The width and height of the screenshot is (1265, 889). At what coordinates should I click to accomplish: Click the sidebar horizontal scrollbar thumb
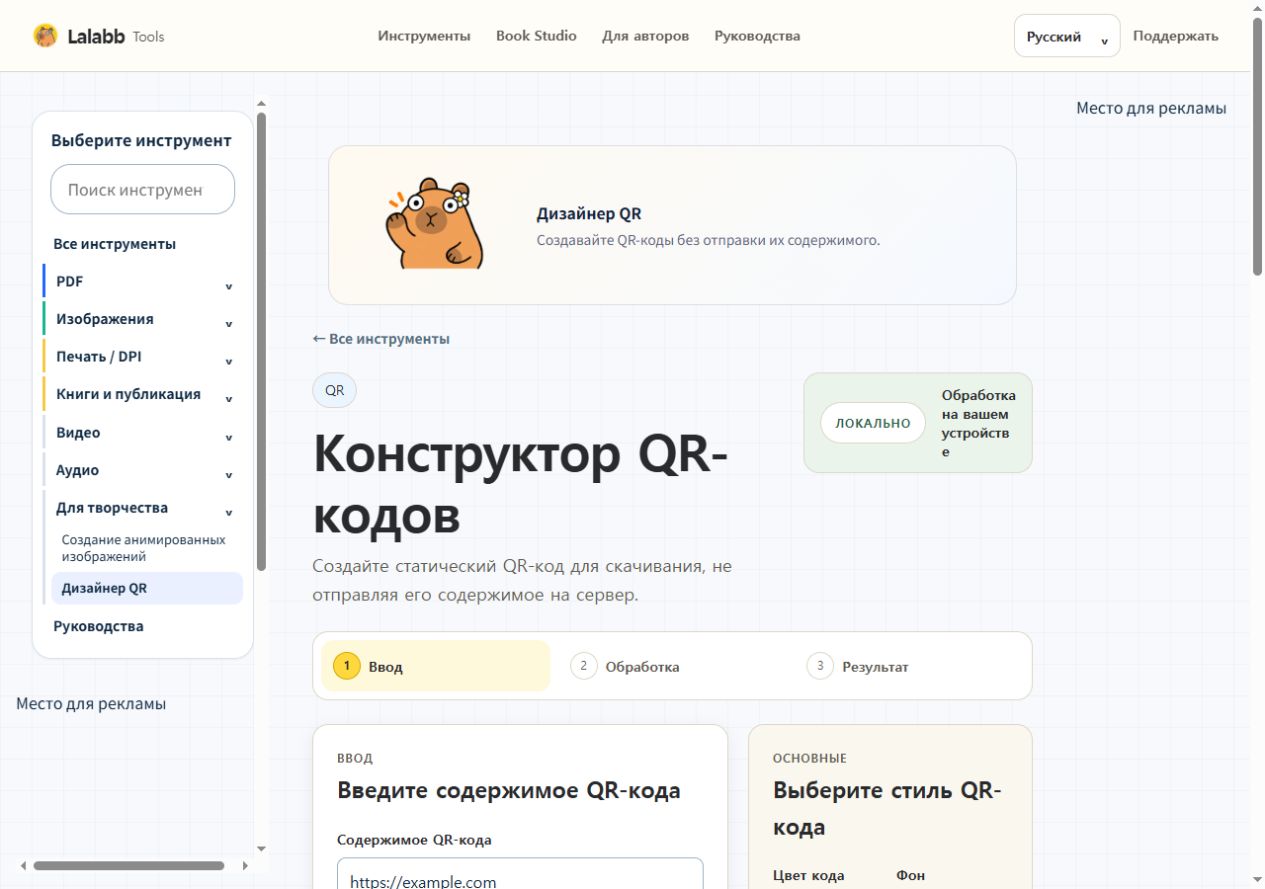129,865
